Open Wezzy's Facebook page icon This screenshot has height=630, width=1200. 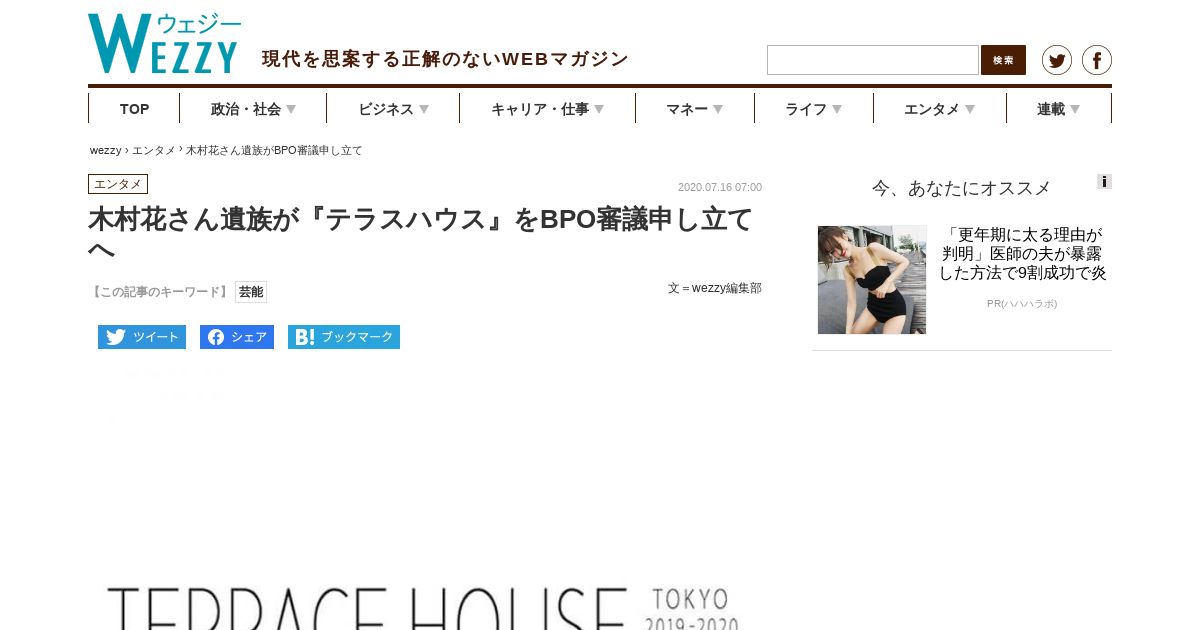tap(1097, 60)
